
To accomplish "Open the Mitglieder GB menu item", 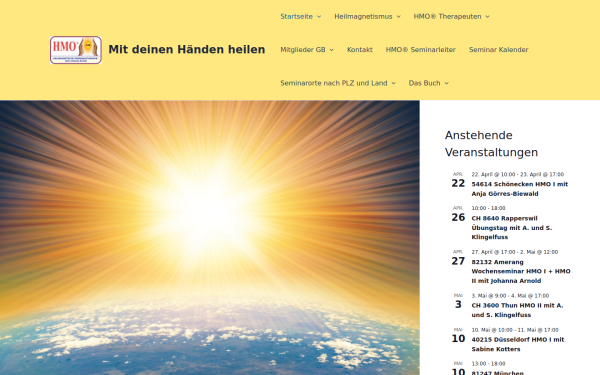I will coord(303,50).
